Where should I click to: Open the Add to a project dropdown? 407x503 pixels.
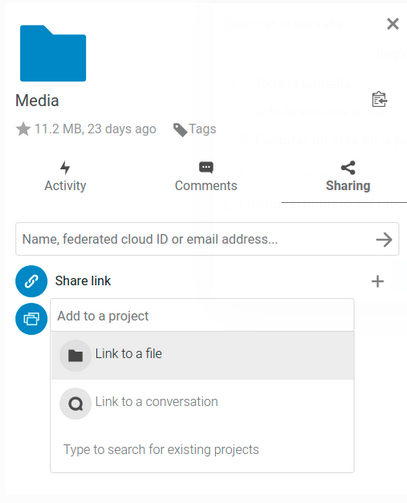[x=202, y=315]
